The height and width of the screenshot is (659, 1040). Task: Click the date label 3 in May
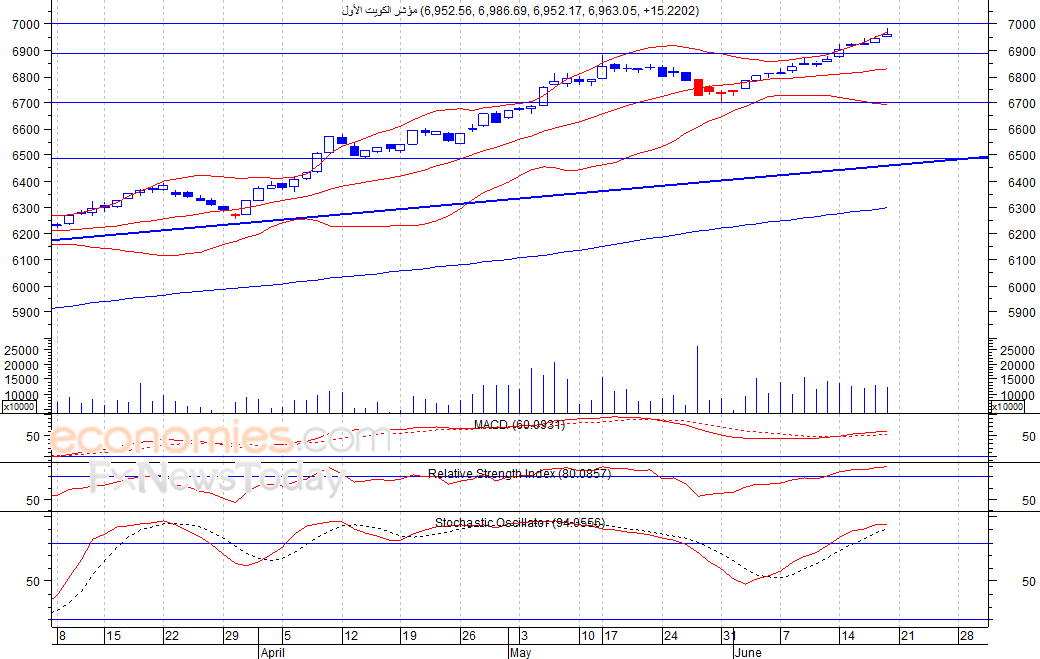pyautogui.click(x=524, y=636)
